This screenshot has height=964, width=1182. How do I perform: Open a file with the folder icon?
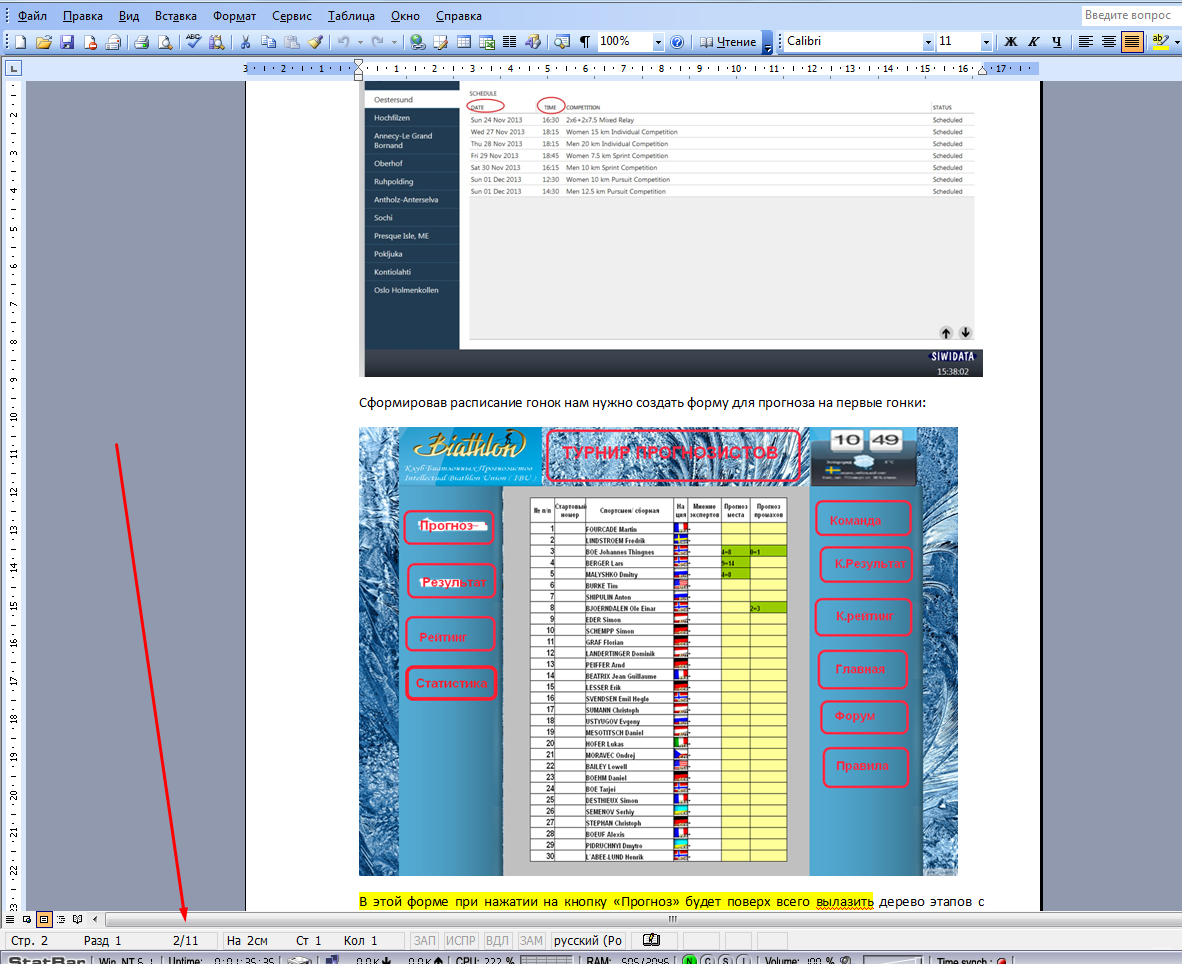[44, 42]
